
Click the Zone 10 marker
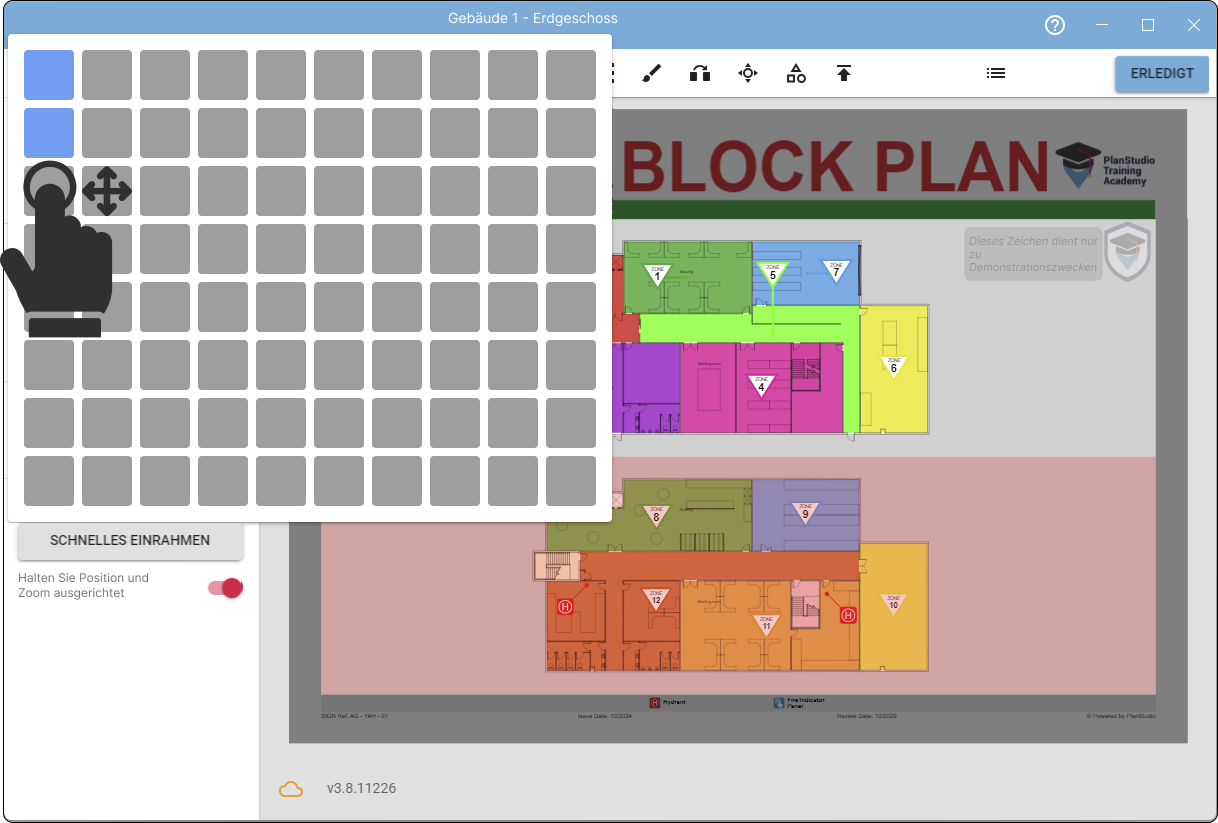894,603
